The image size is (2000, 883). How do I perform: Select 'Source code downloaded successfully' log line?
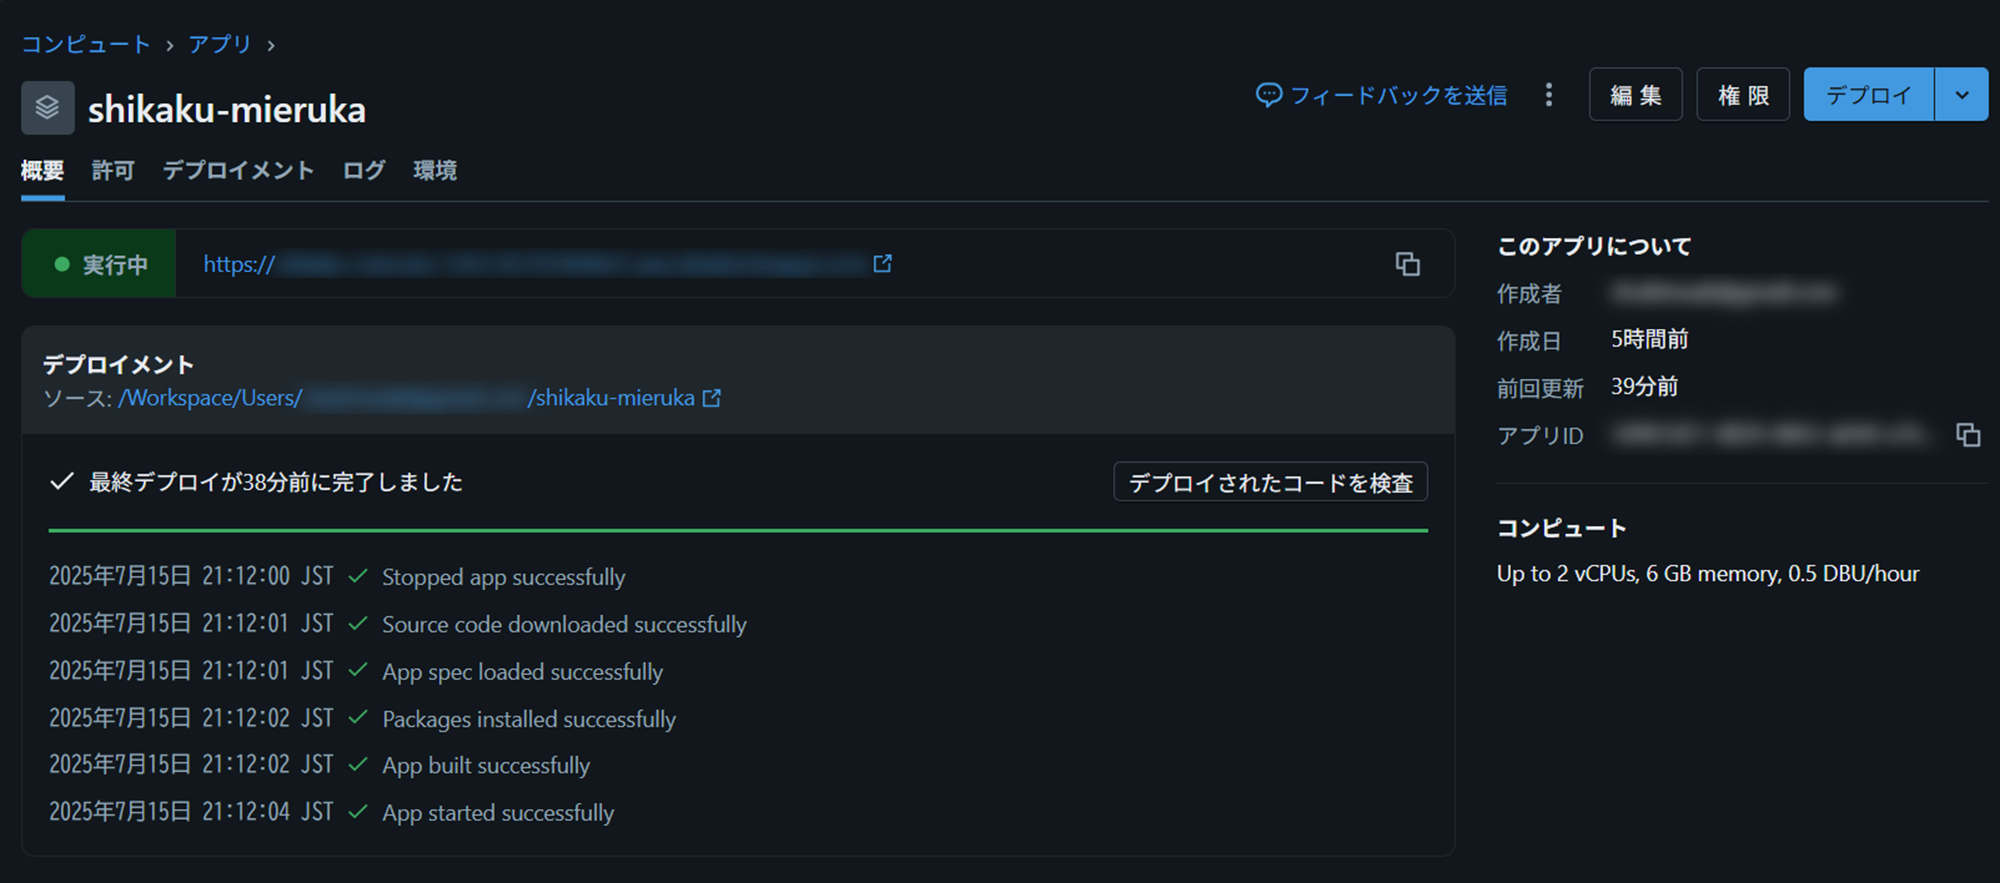click(x=564, y=624)
